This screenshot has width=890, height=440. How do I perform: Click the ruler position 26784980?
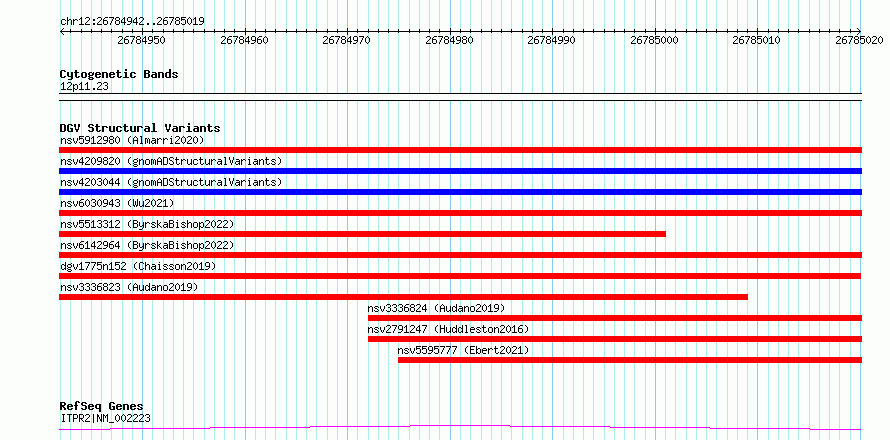[449, 40]
